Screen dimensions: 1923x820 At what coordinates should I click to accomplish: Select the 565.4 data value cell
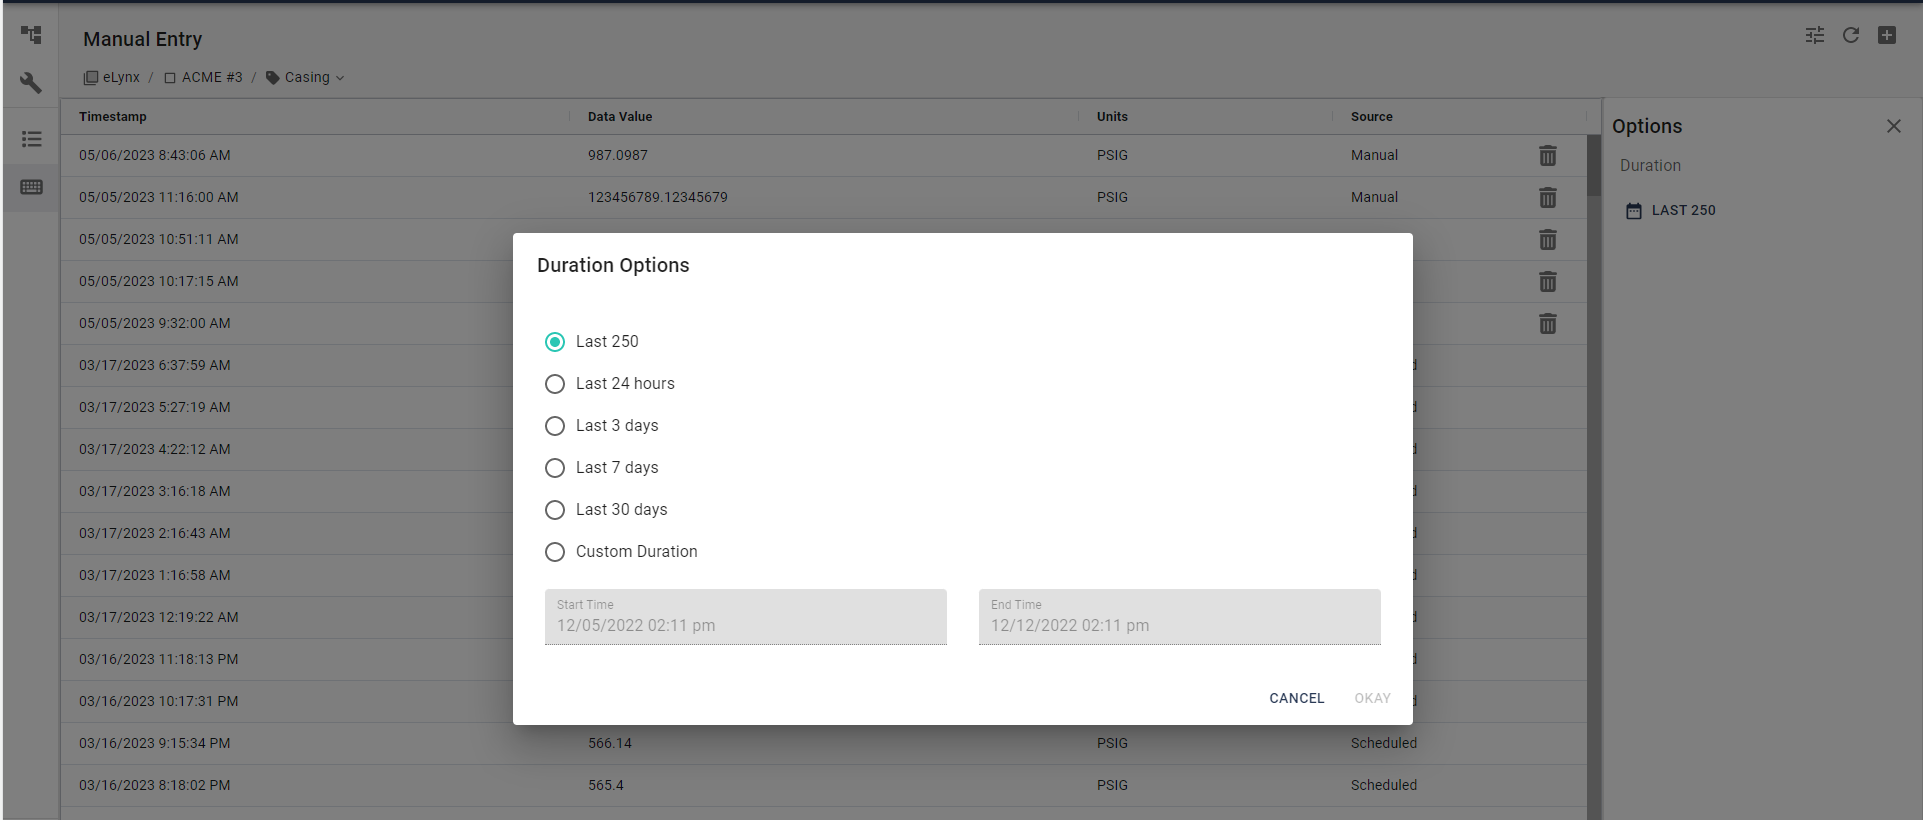click(606, 785)
